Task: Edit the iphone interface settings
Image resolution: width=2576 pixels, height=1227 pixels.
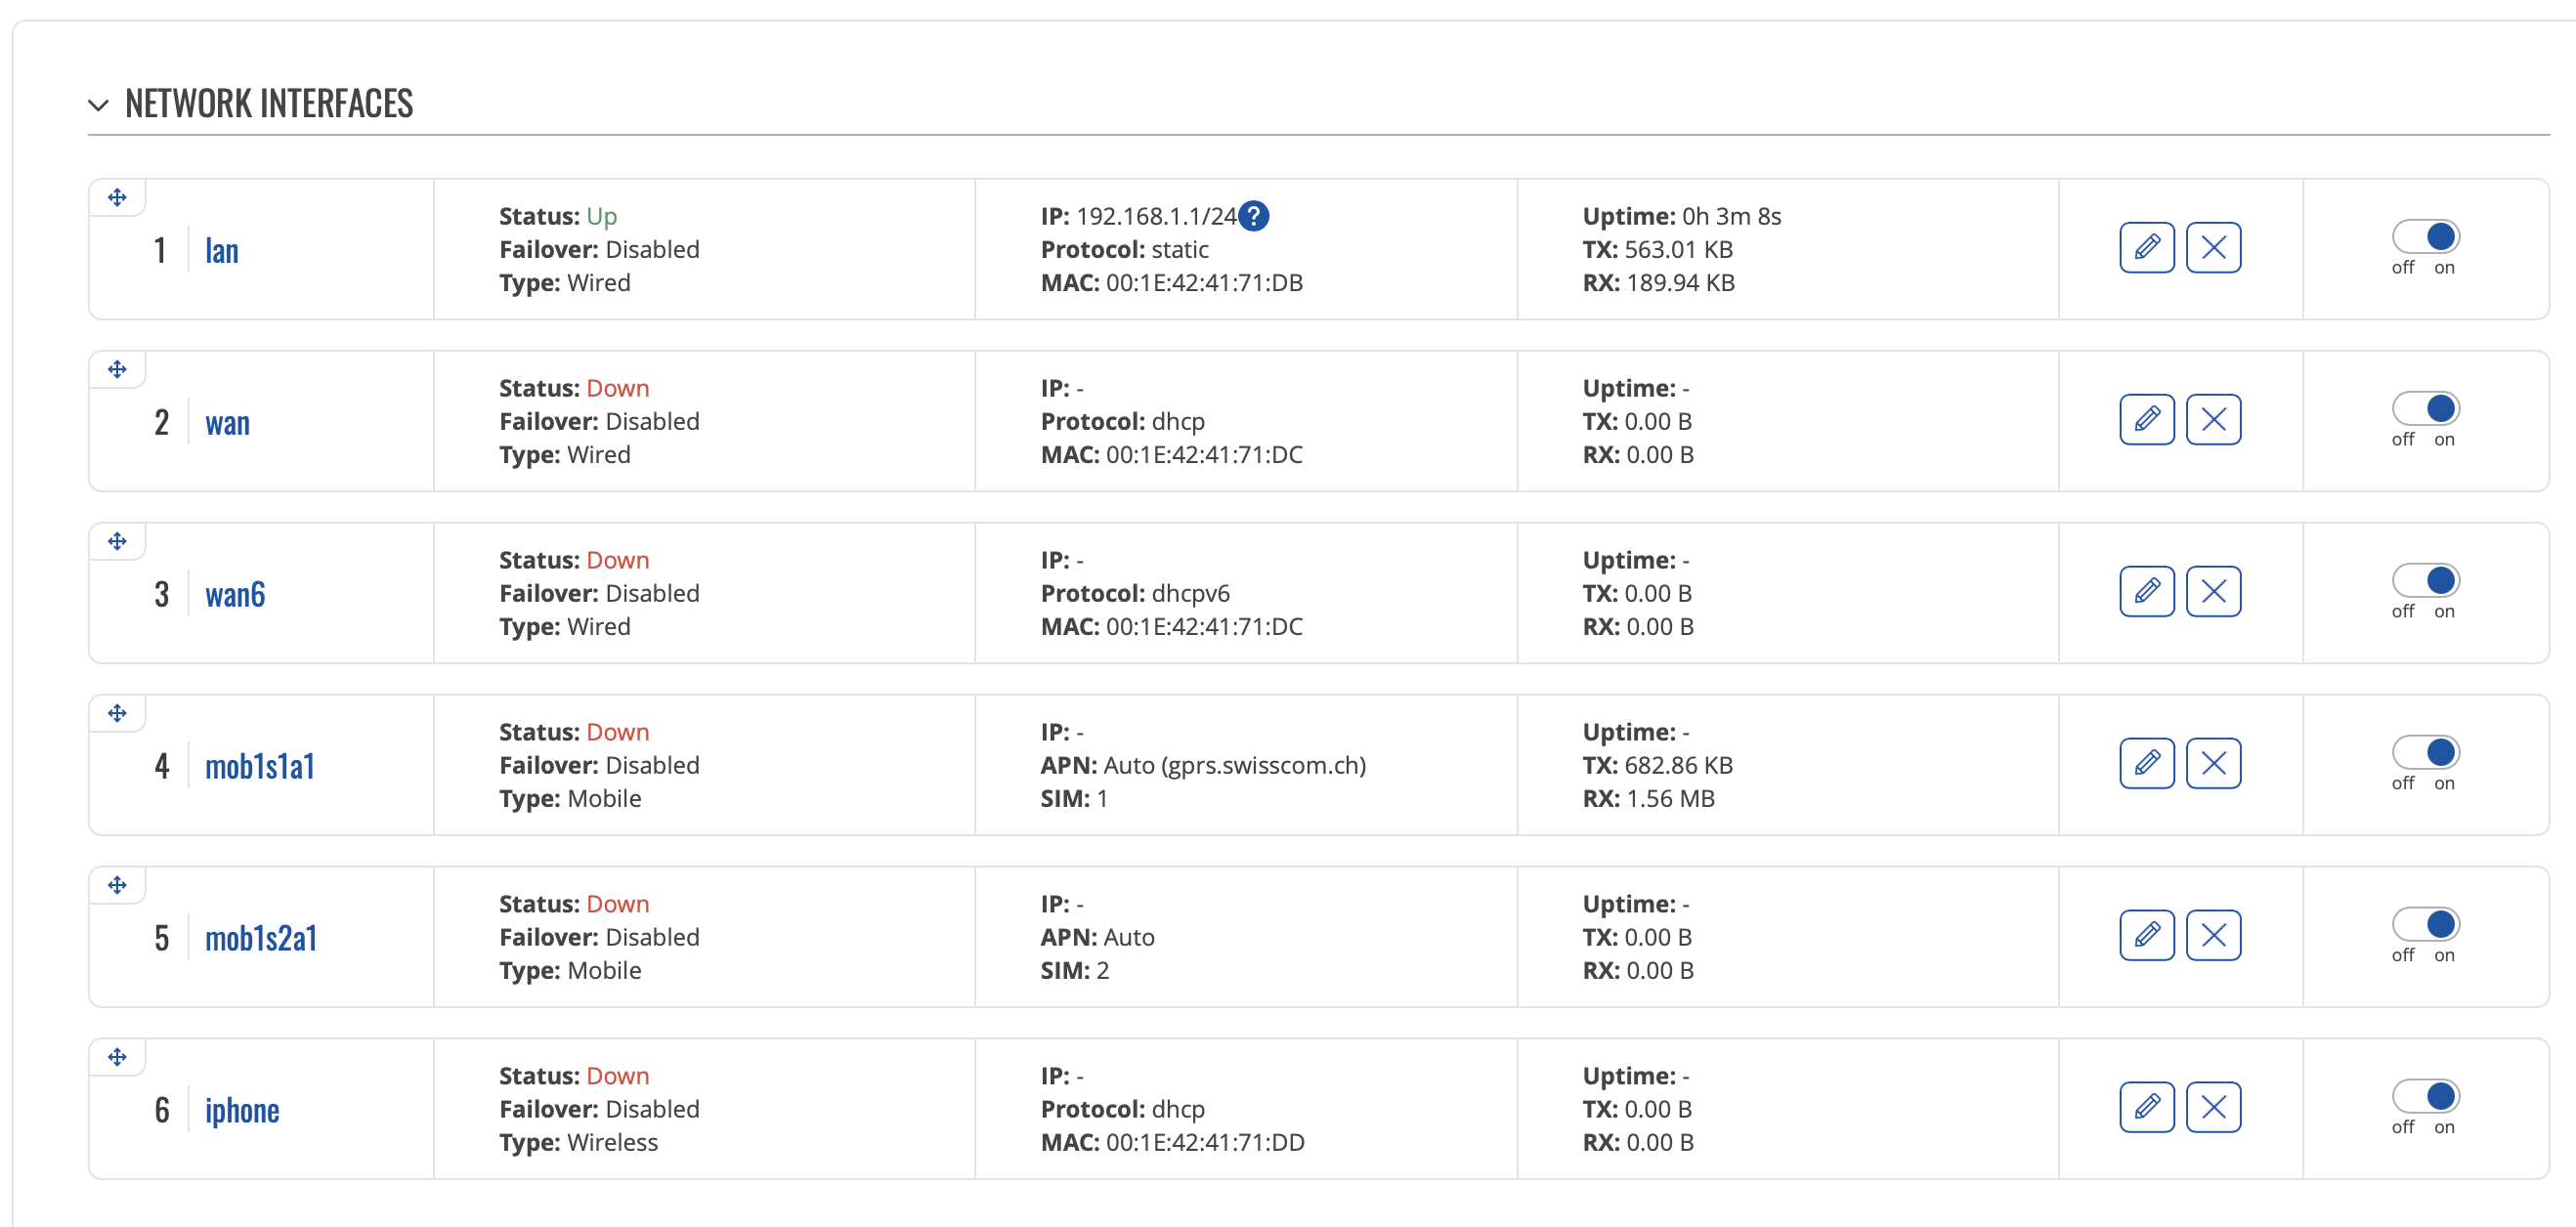Action: coord(2146,1107)
